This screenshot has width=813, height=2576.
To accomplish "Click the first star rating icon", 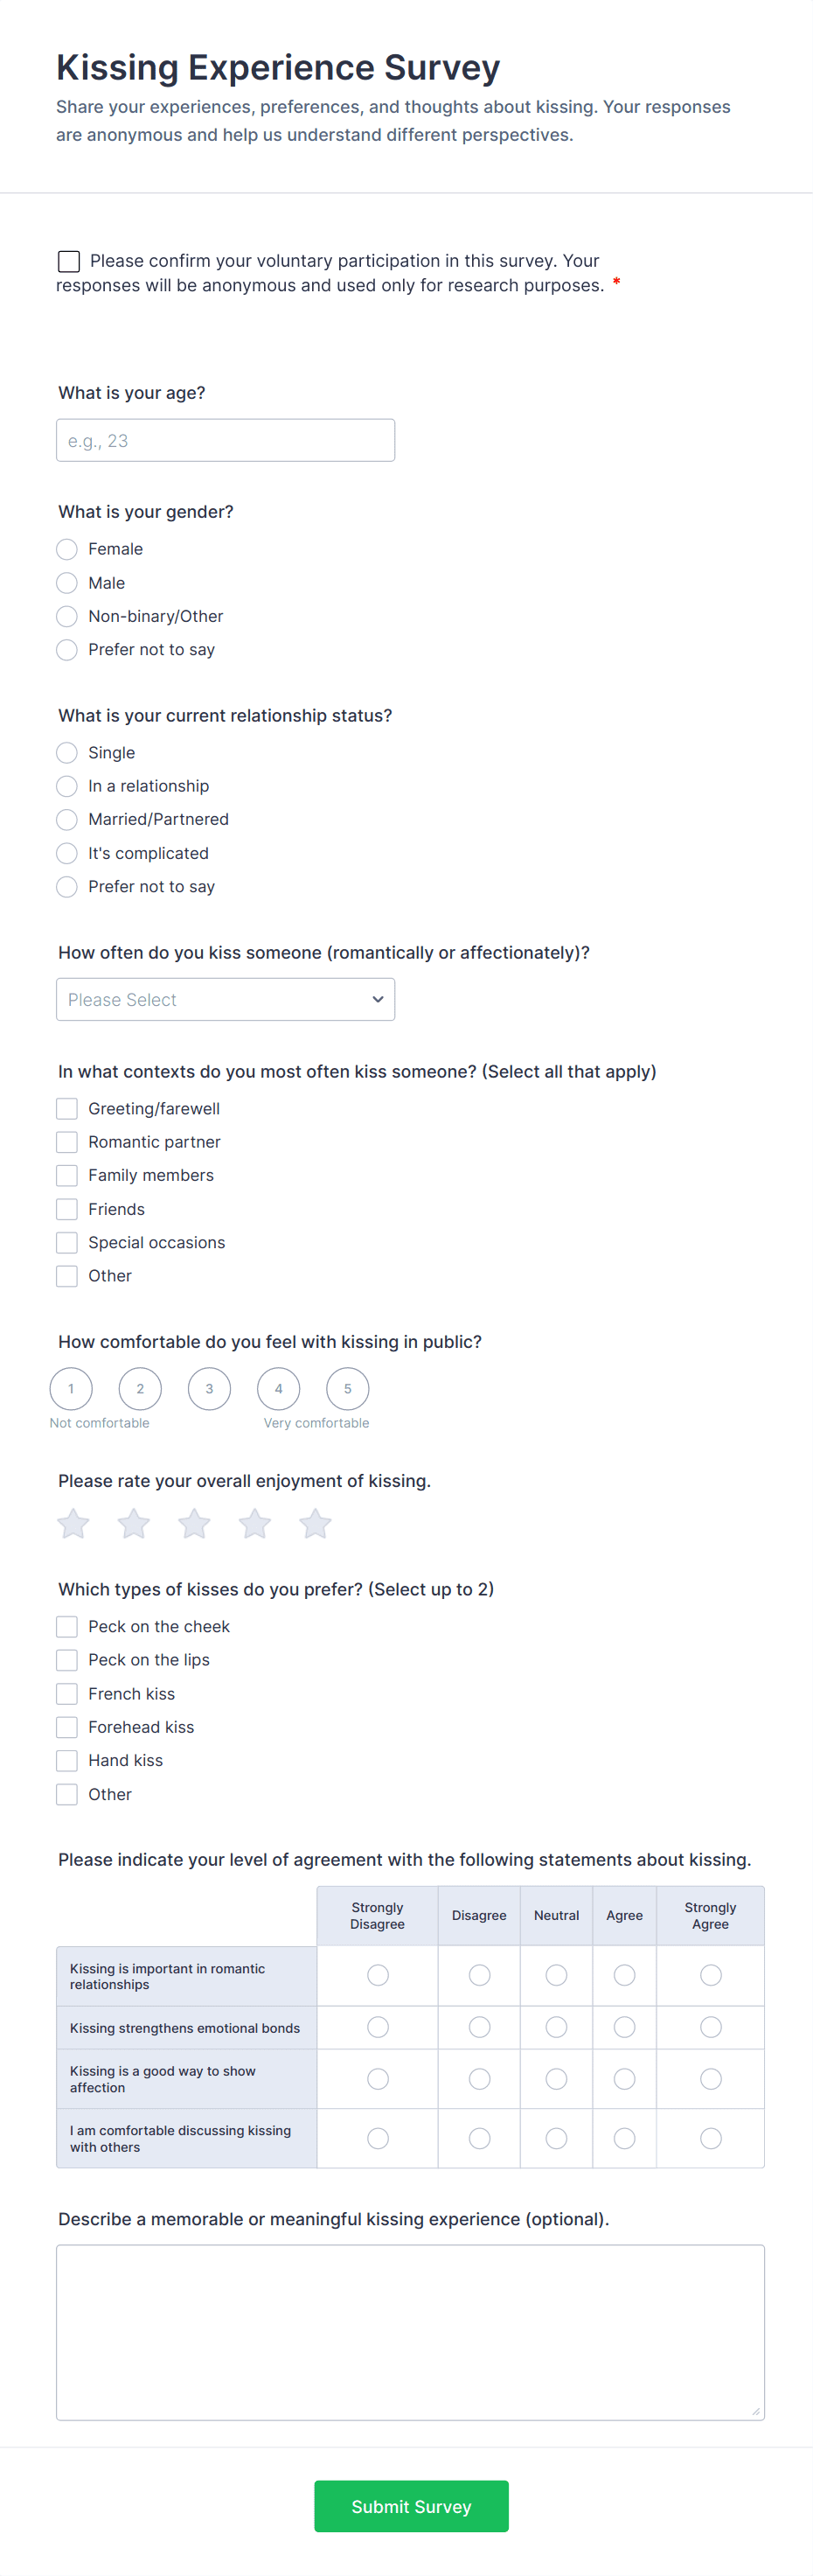I will (73, 1524).
